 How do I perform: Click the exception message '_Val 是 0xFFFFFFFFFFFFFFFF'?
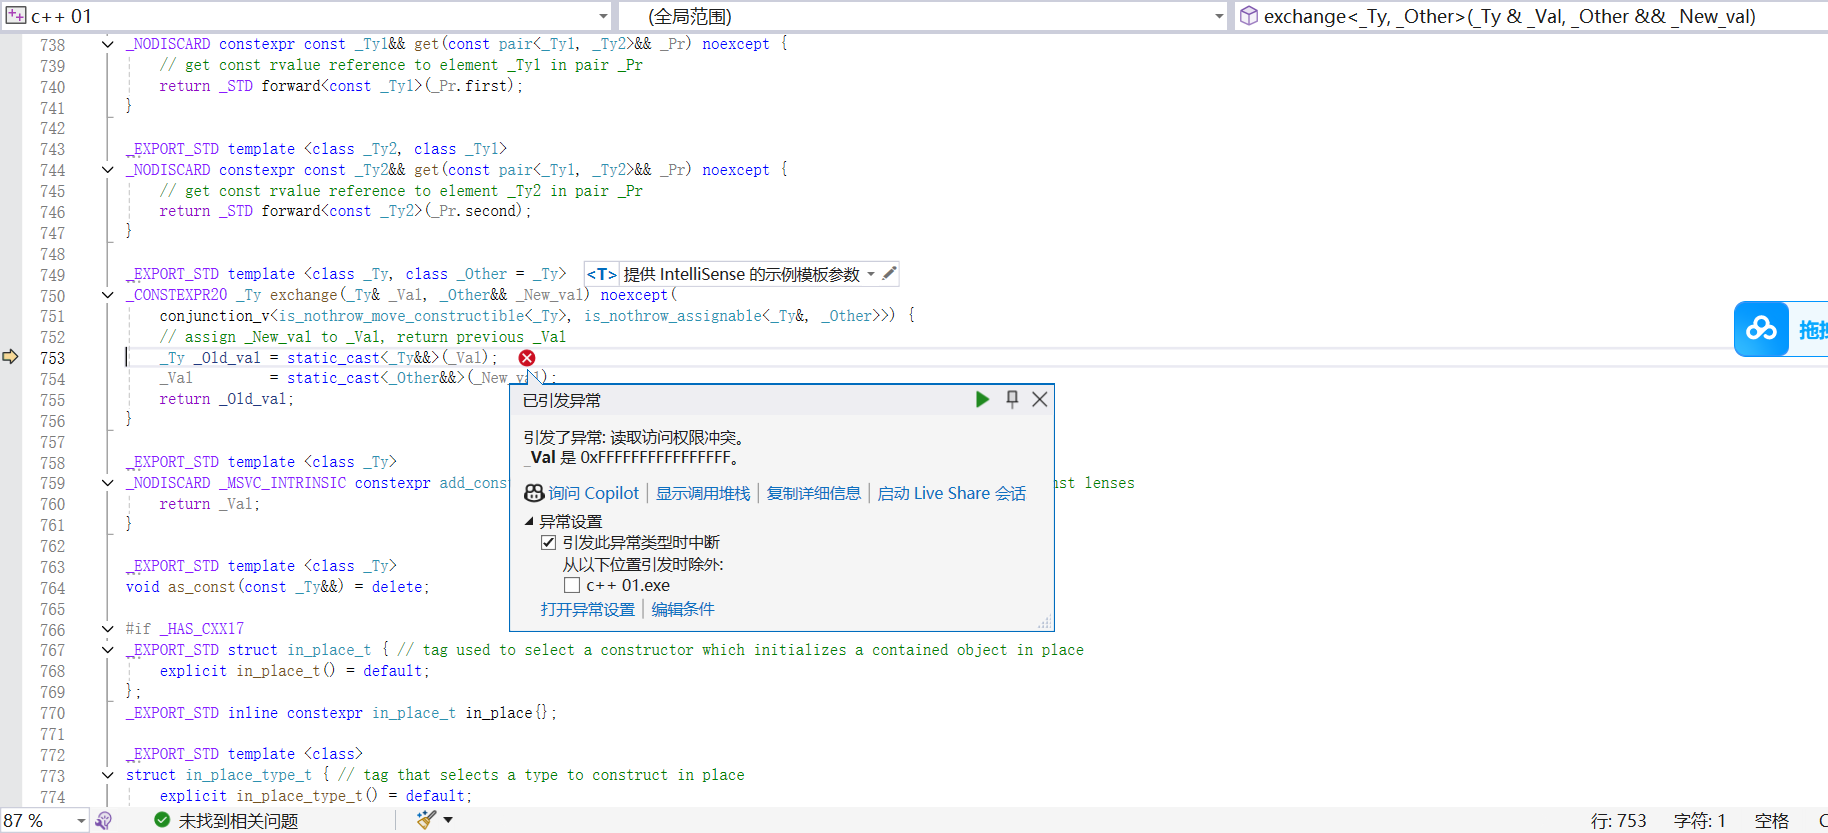[632, 457]
